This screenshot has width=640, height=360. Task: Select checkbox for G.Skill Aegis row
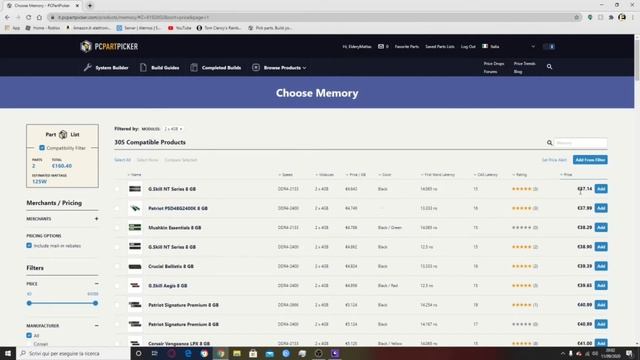[x=117, y=286]
